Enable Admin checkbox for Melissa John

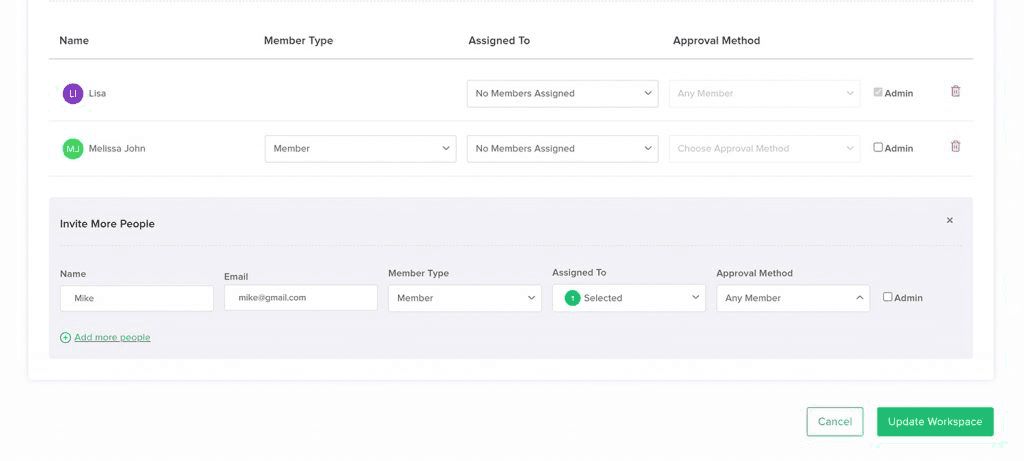point(878,148)
